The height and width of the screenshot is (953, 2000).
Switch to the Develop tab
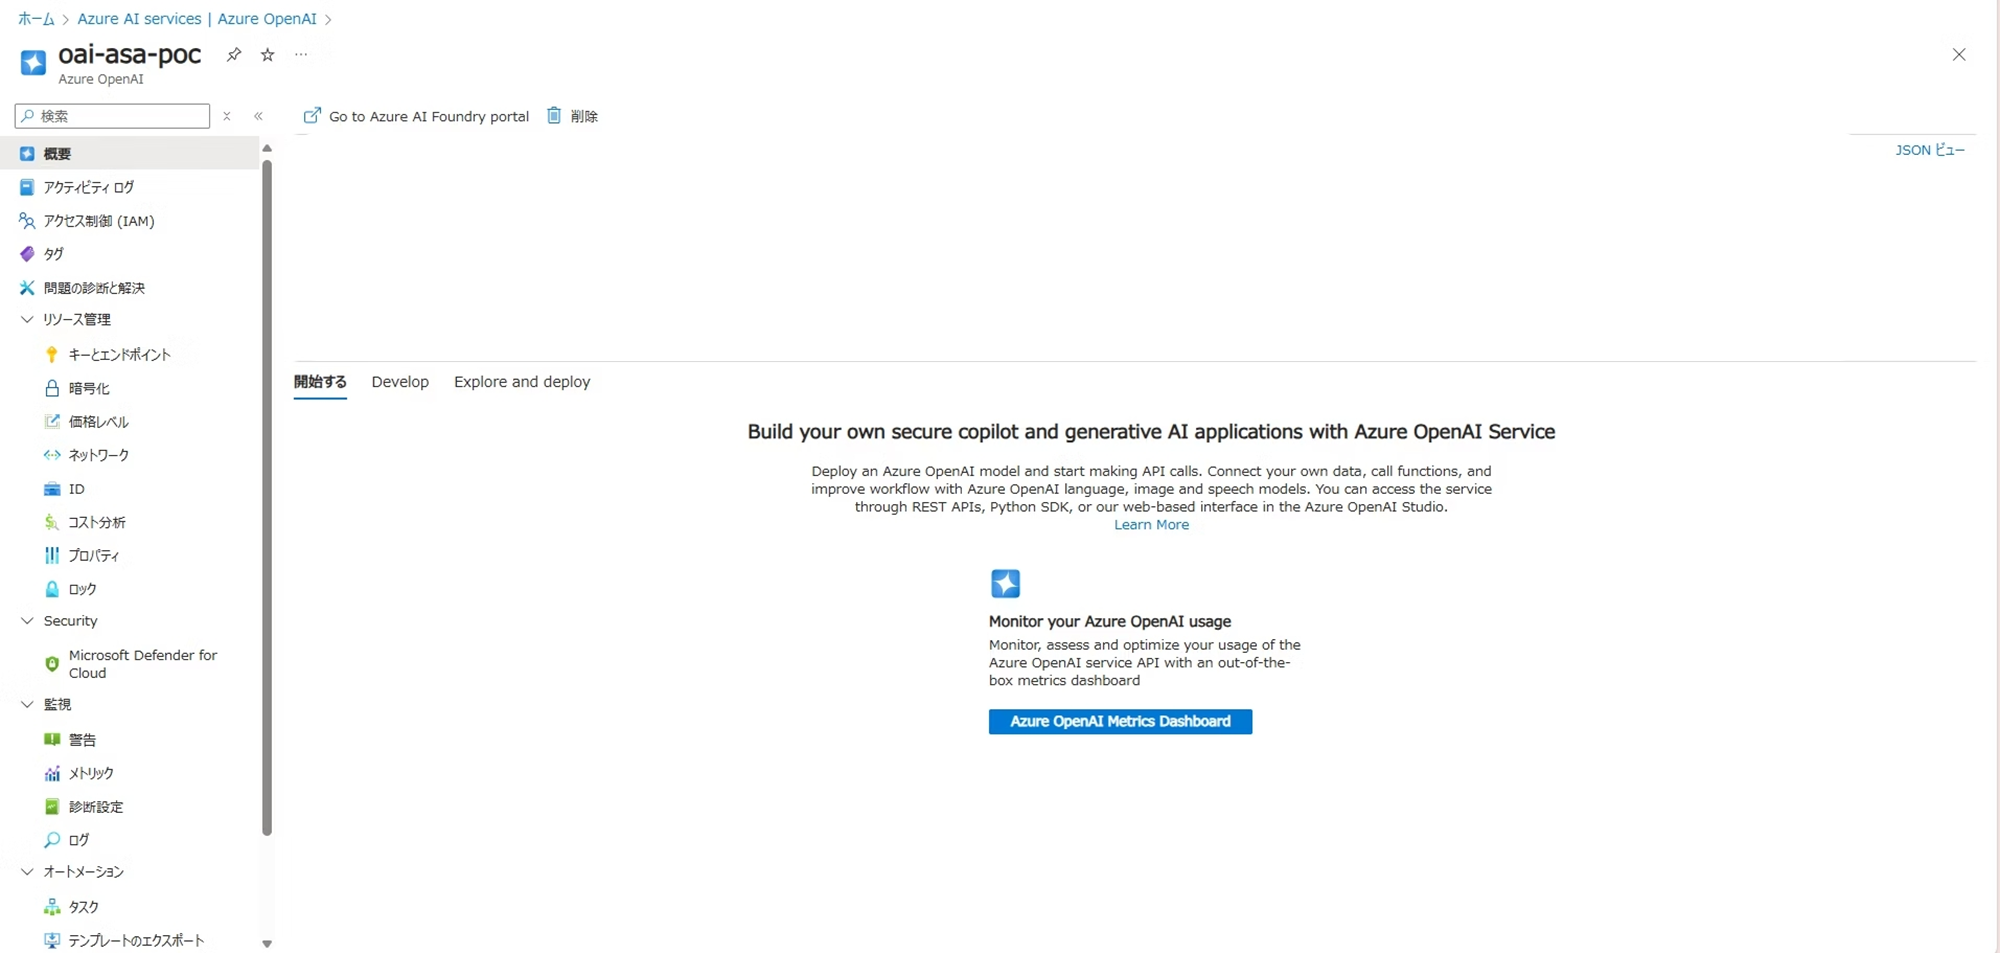[400, 382]
